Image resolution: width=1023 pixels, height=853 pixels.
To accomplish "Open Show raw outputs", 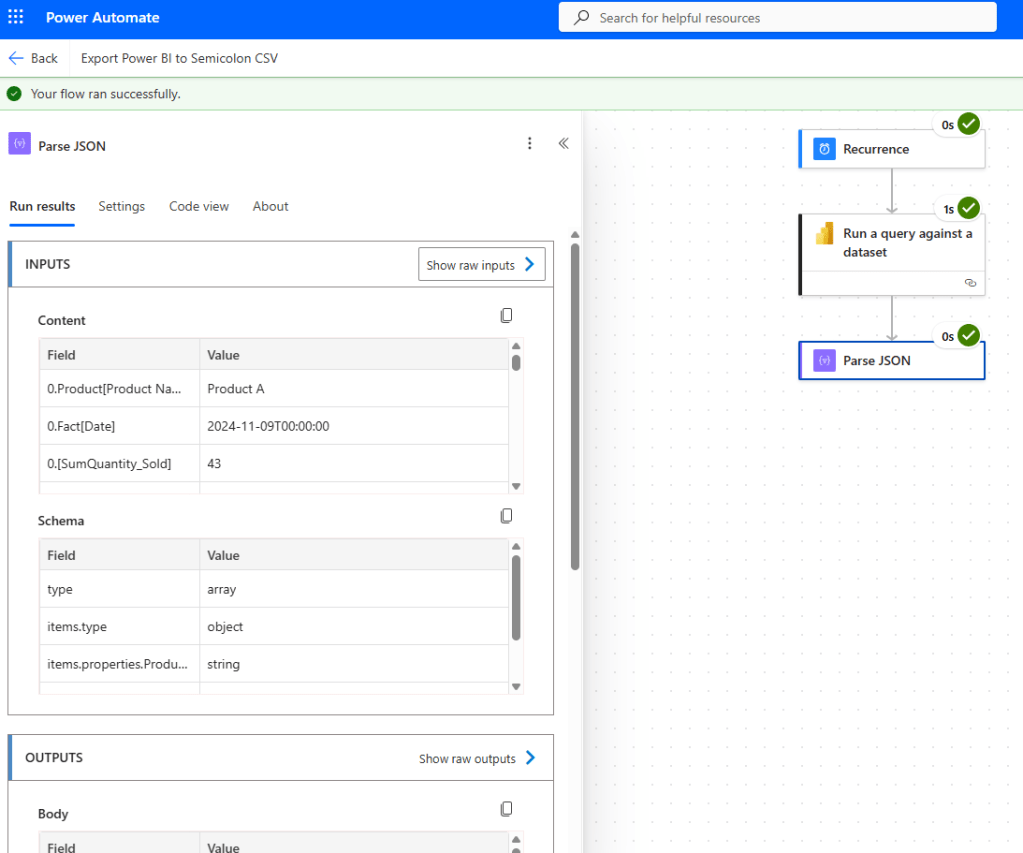I will click(x=477, y=758).
